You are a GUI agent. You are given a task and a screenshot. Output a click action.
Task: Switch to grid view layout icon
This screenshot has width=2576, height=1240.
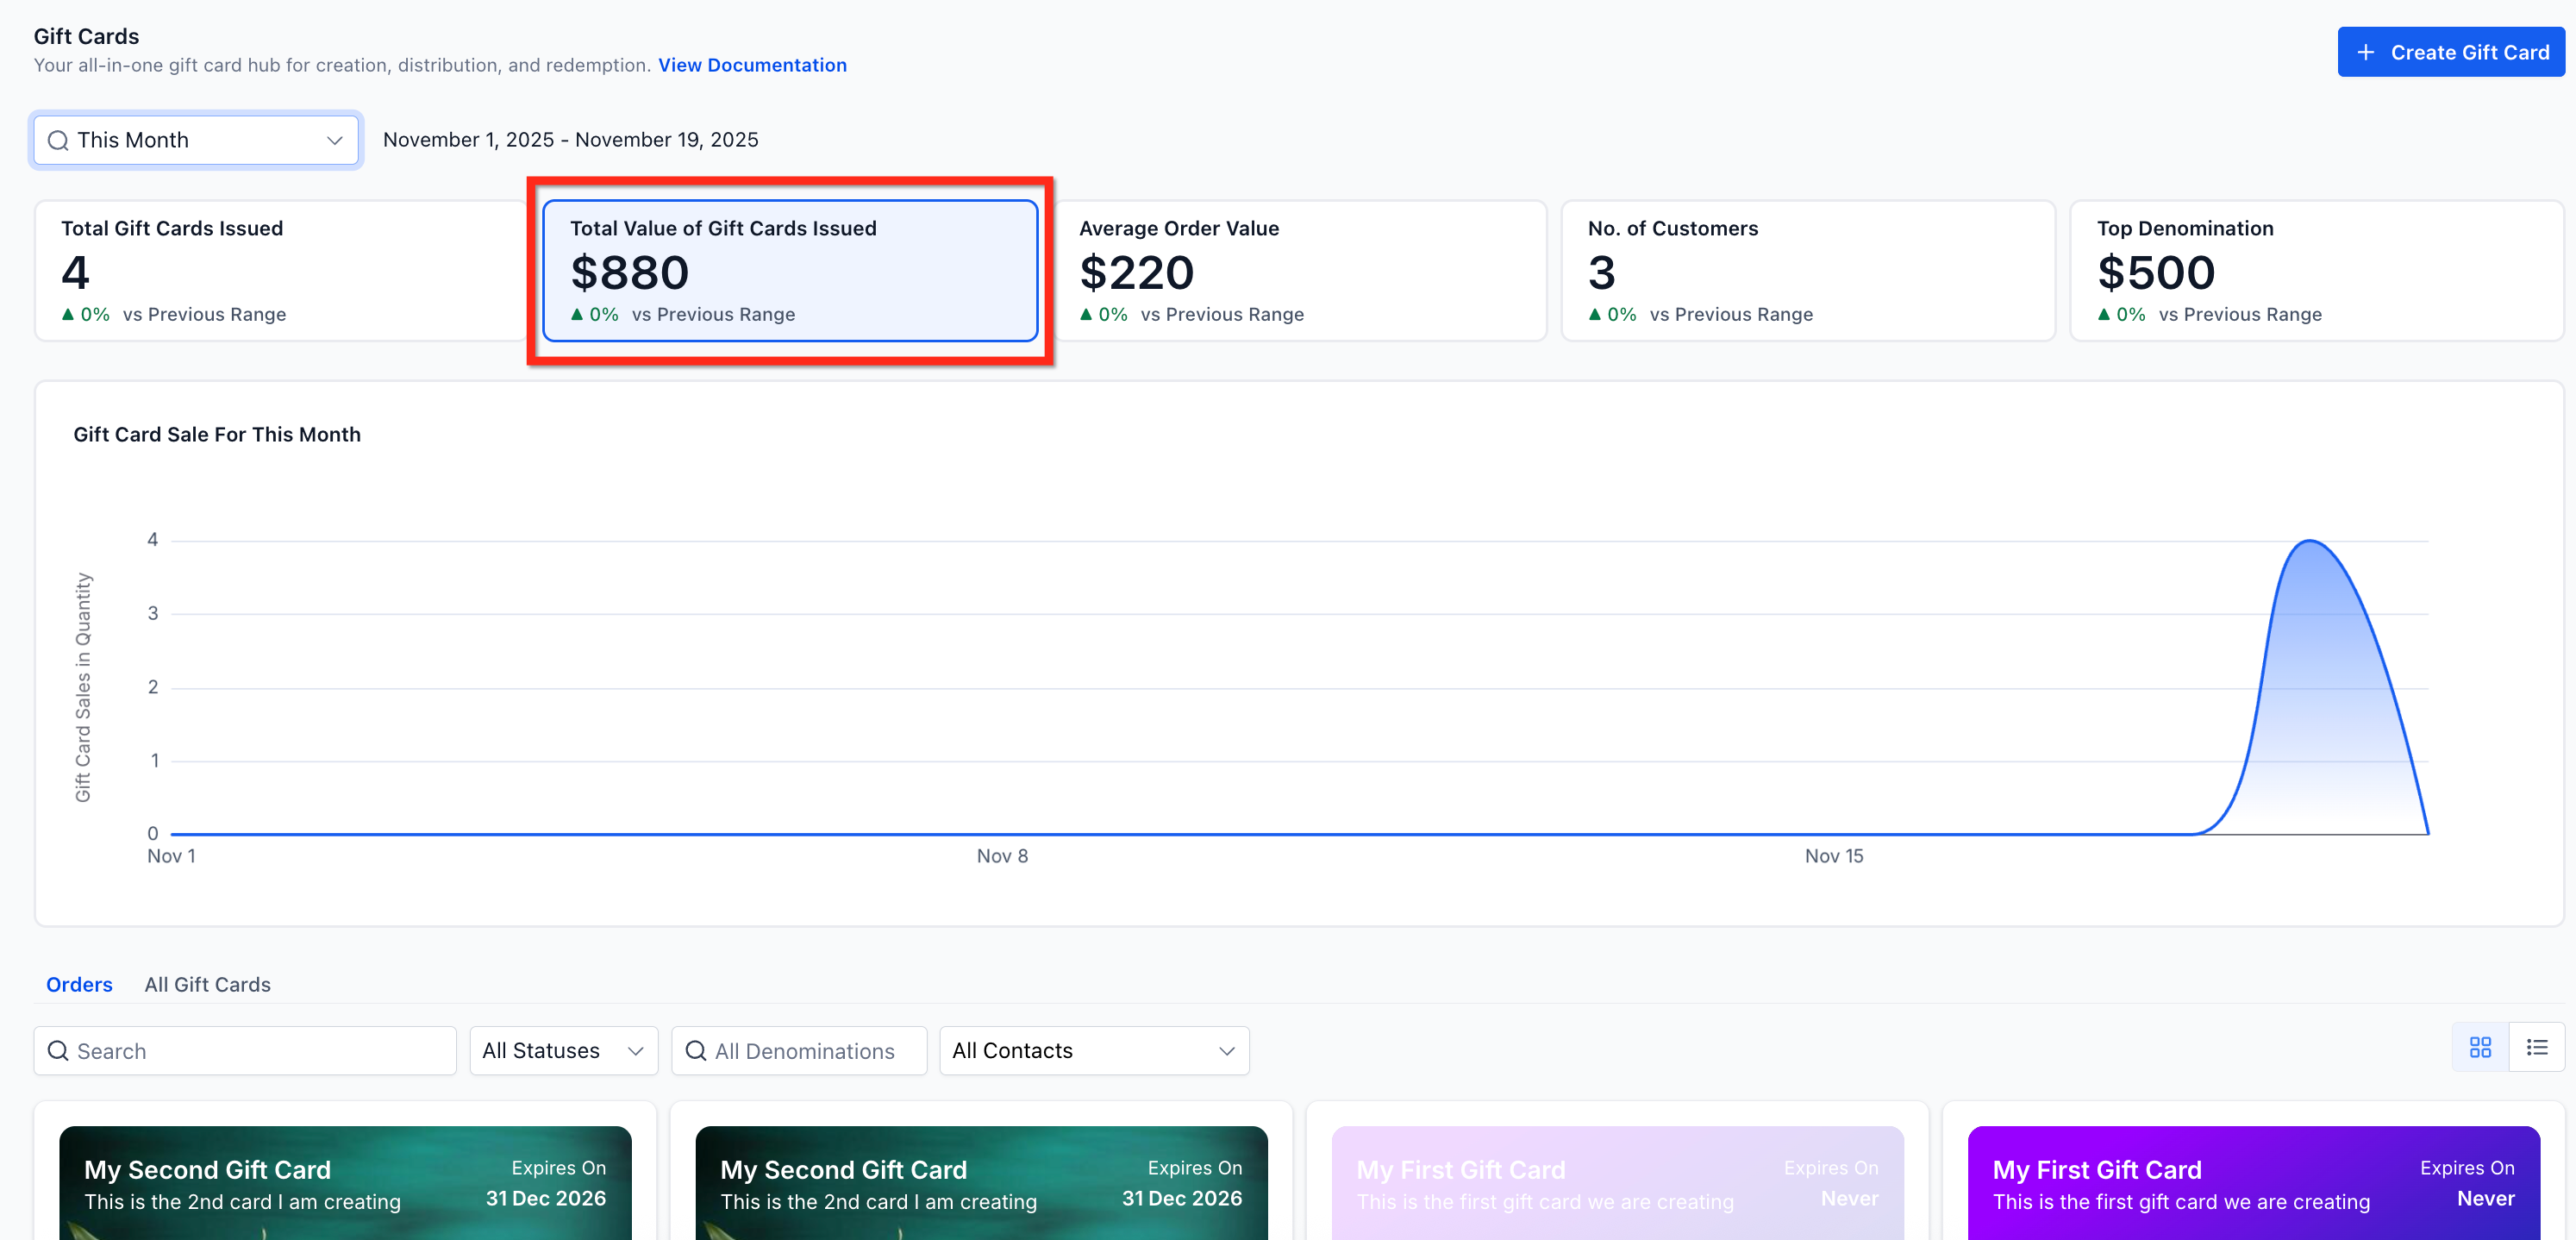coord(2480,1047)
